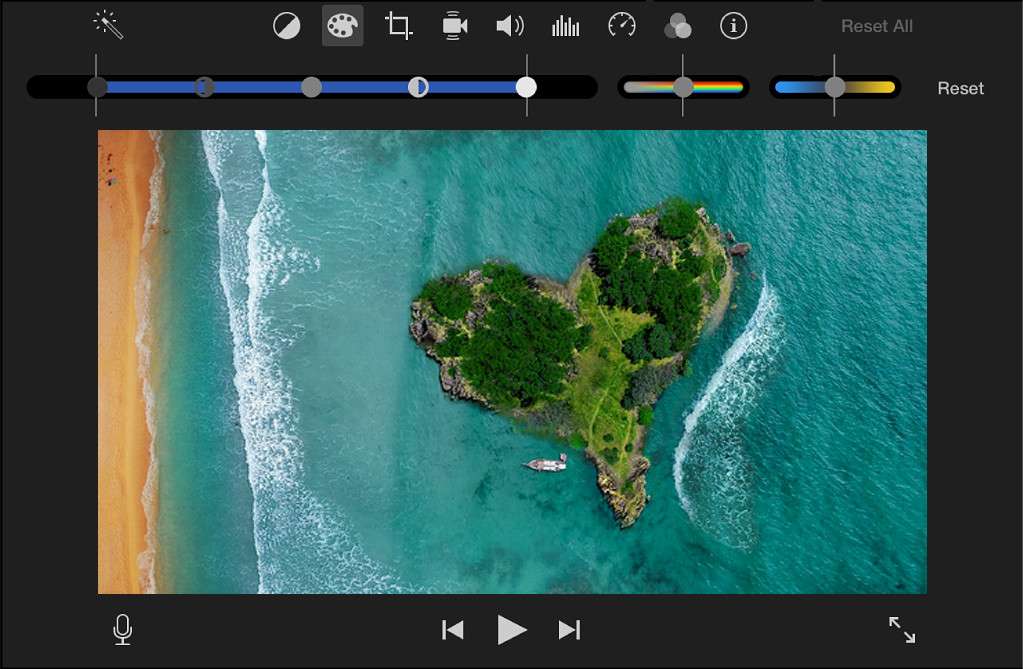Open the color balance tool
Screen dimensions: 1023x669
click(286, 25)
